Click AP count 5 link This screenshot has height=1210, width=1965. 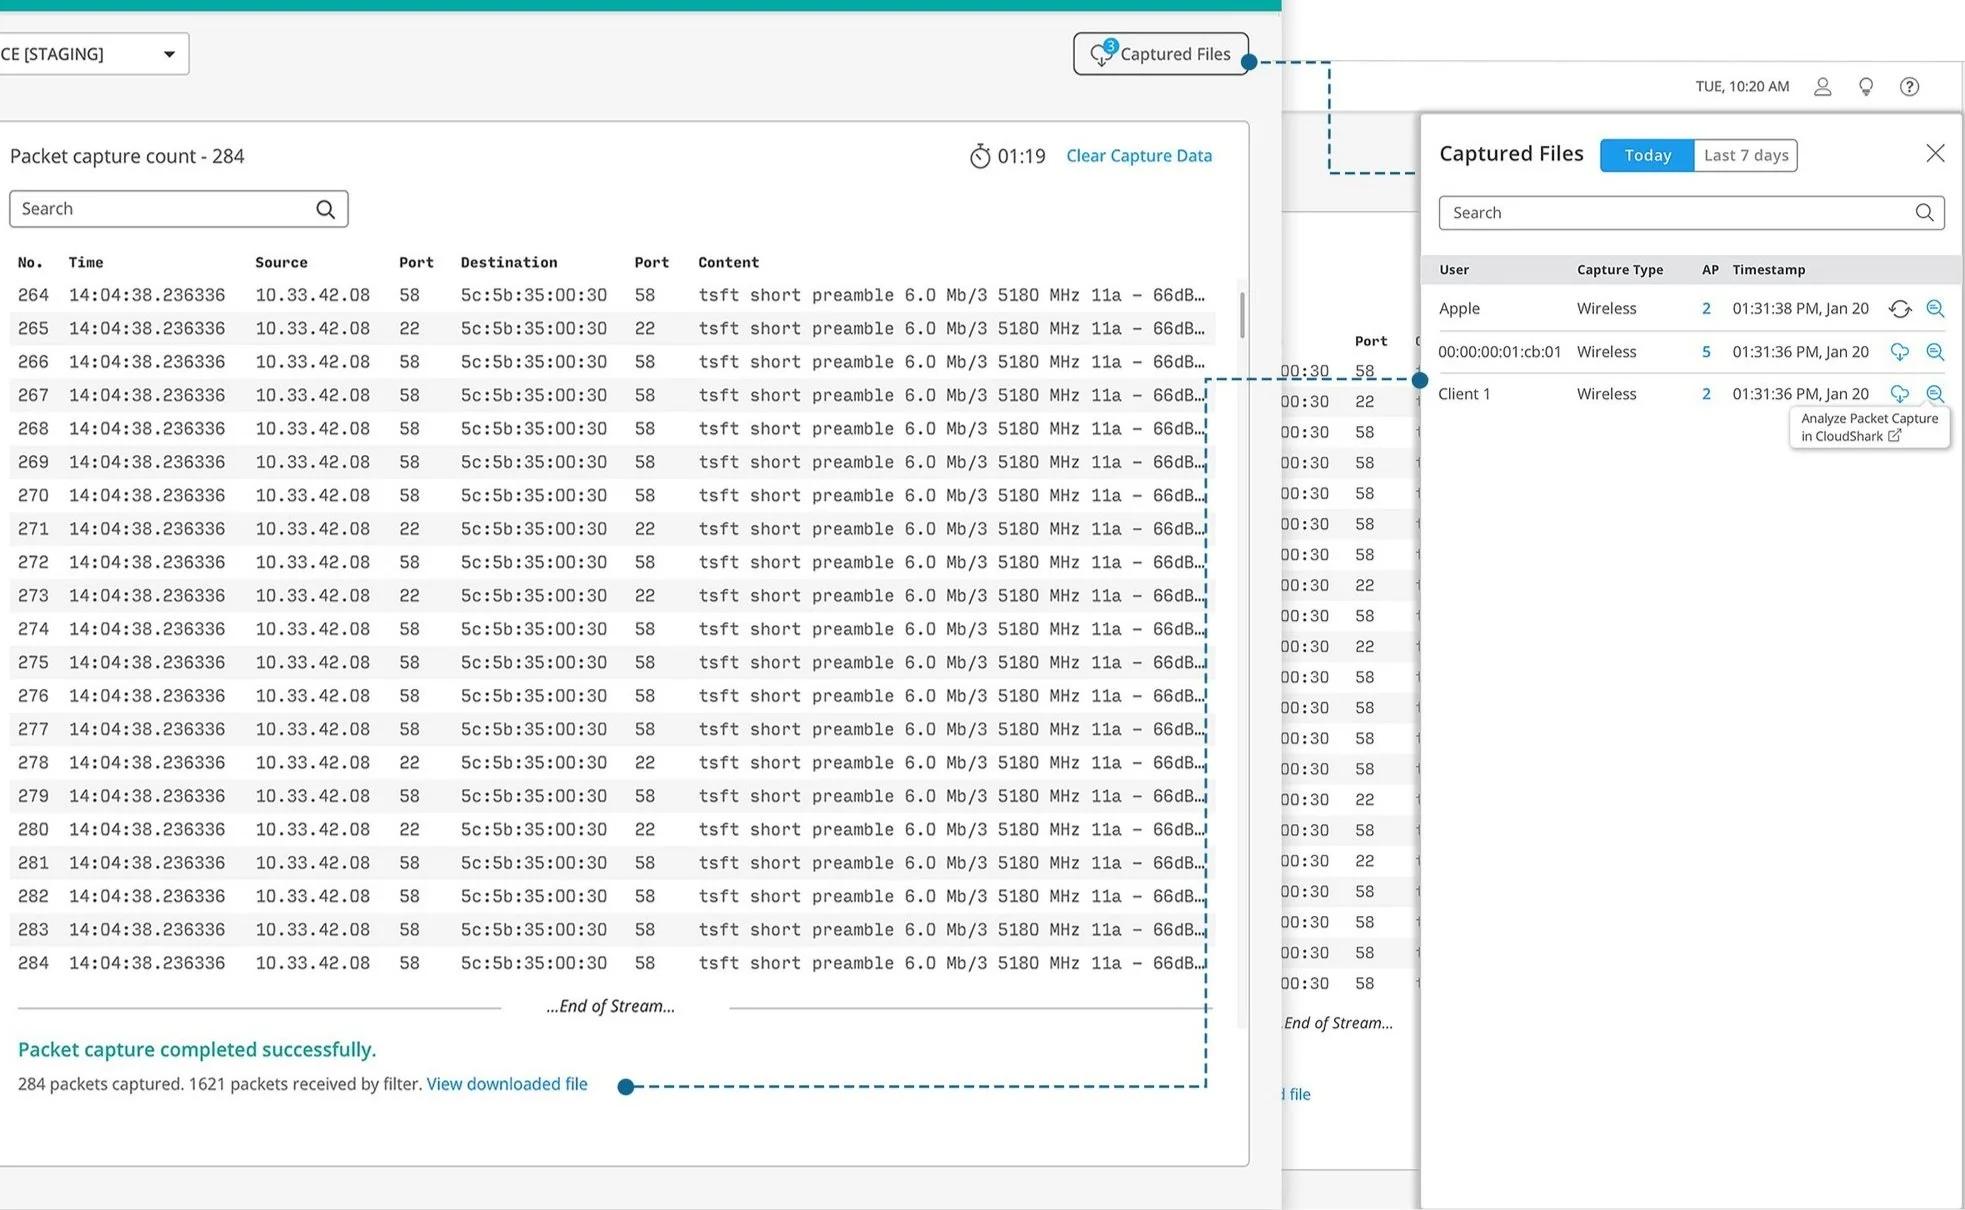[x=1706, y=352]
